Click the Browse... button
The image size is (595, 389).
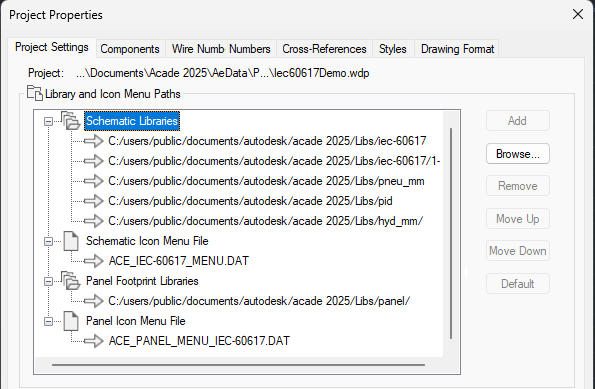pyautogui.click(x=518, y=154)
